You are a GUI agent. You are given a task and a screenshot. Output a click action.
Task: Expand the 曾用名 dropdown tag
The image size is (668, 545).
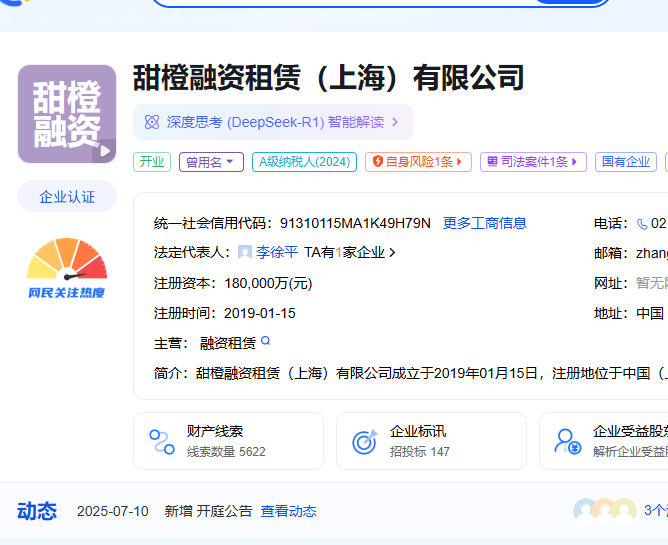tap(211, 162)
